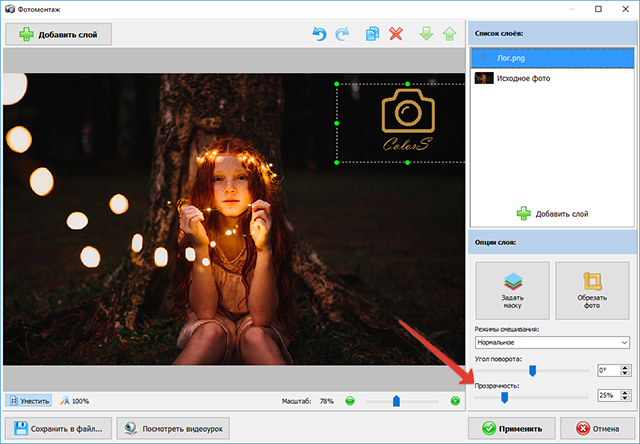This screenshot has width=640, height=444.
Task: Zoom out with green minus icon
Action: tap(350, 401)
